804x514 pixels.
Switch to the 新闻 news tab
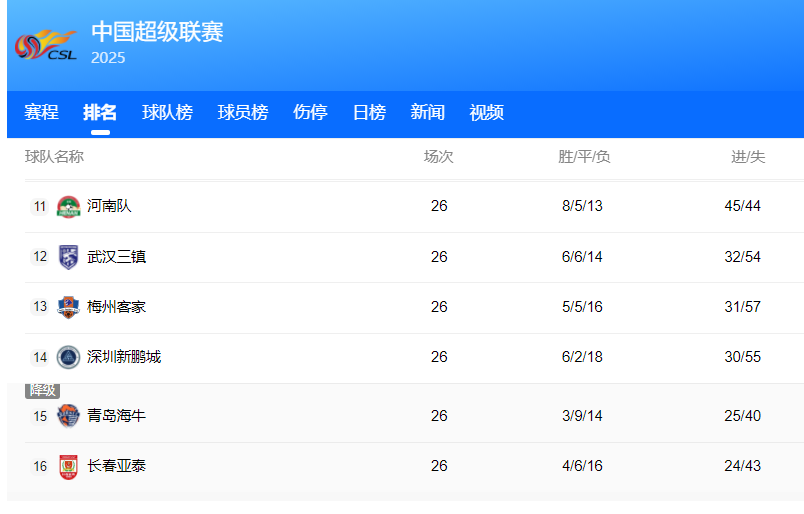pos(427,113)
